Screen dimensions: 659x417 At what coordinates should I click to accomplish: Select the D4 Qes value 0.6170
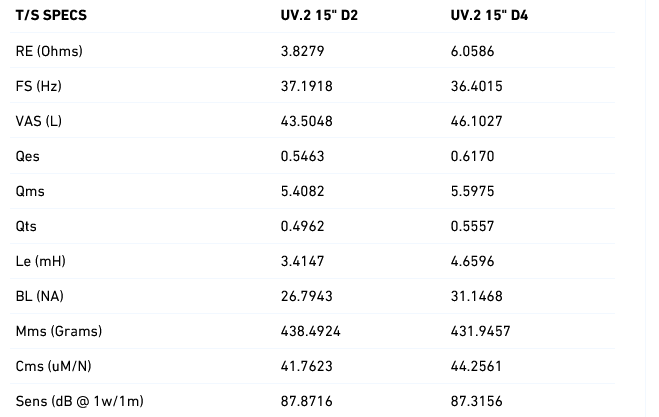[x=474, y=156]
